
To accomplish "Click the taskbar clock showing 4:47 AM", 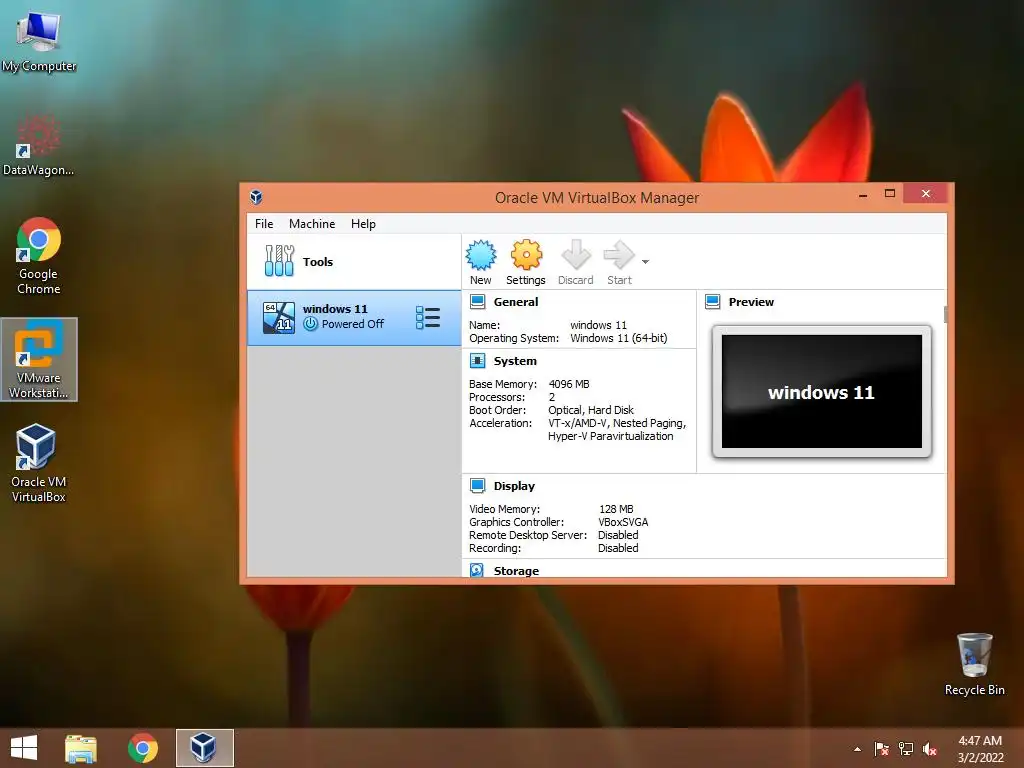I will [980, 748].
